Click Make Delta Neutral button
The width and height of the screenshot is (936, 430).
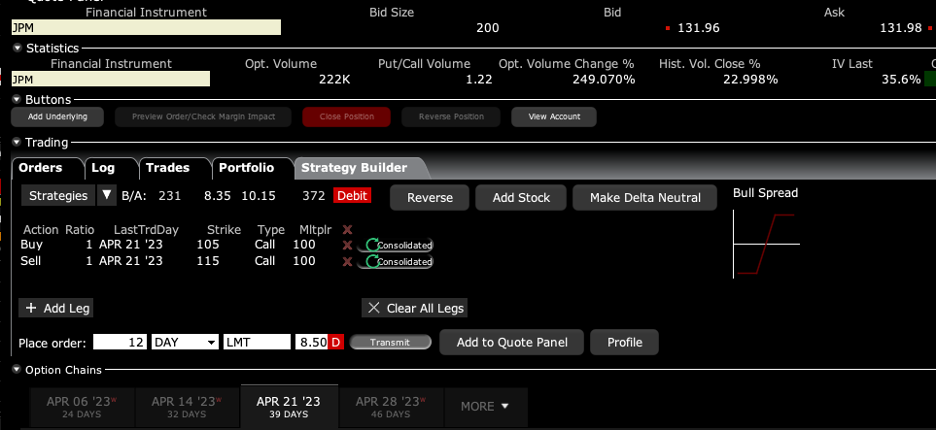tap(645, 198)
